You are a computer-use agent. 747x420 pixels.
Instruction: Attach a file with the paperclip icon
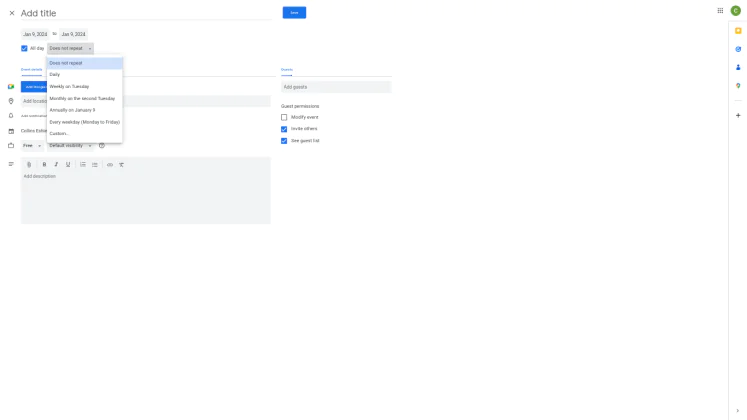click(29, 165)
